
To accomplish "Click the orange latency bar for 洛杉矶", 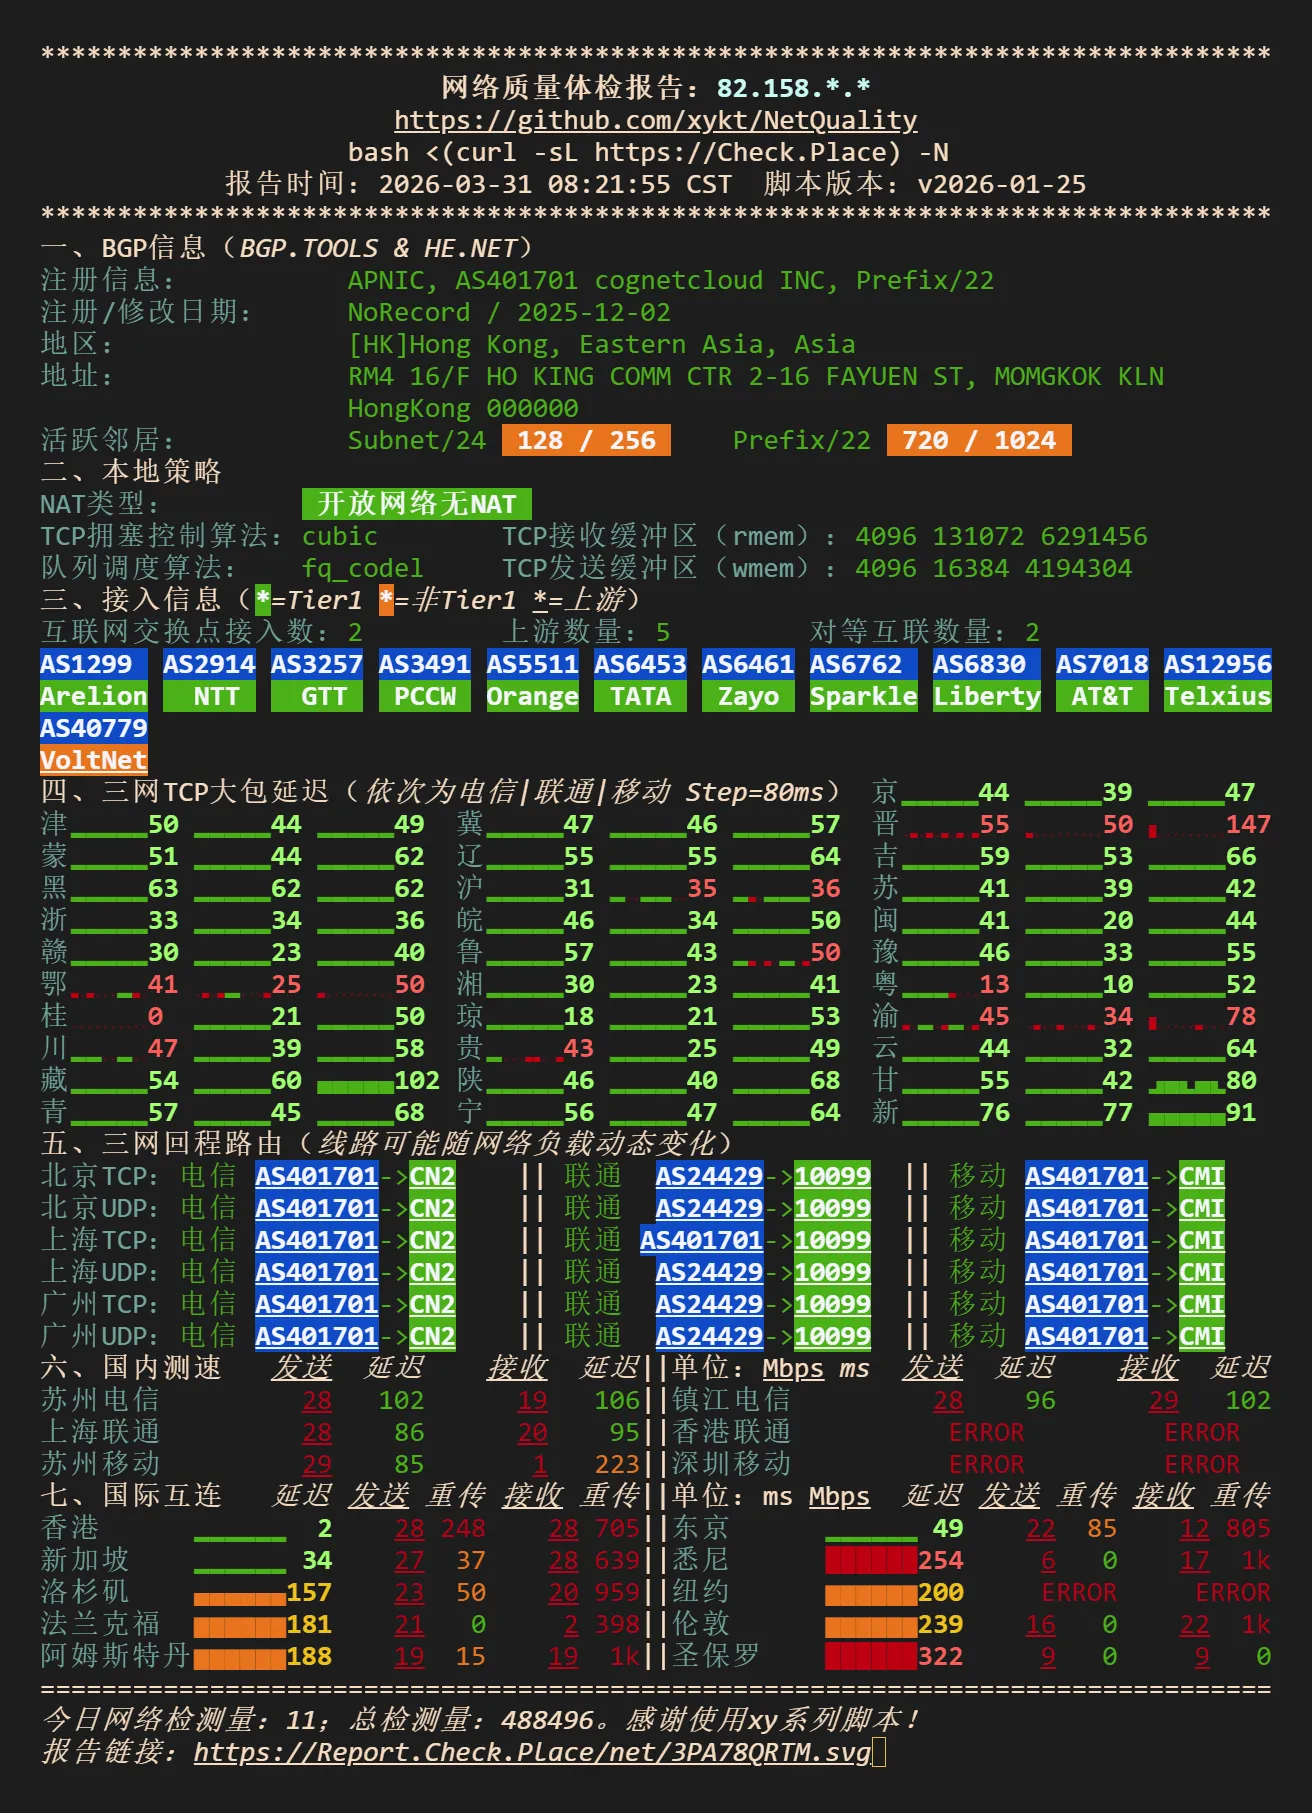I will (x=239, y=1592).
